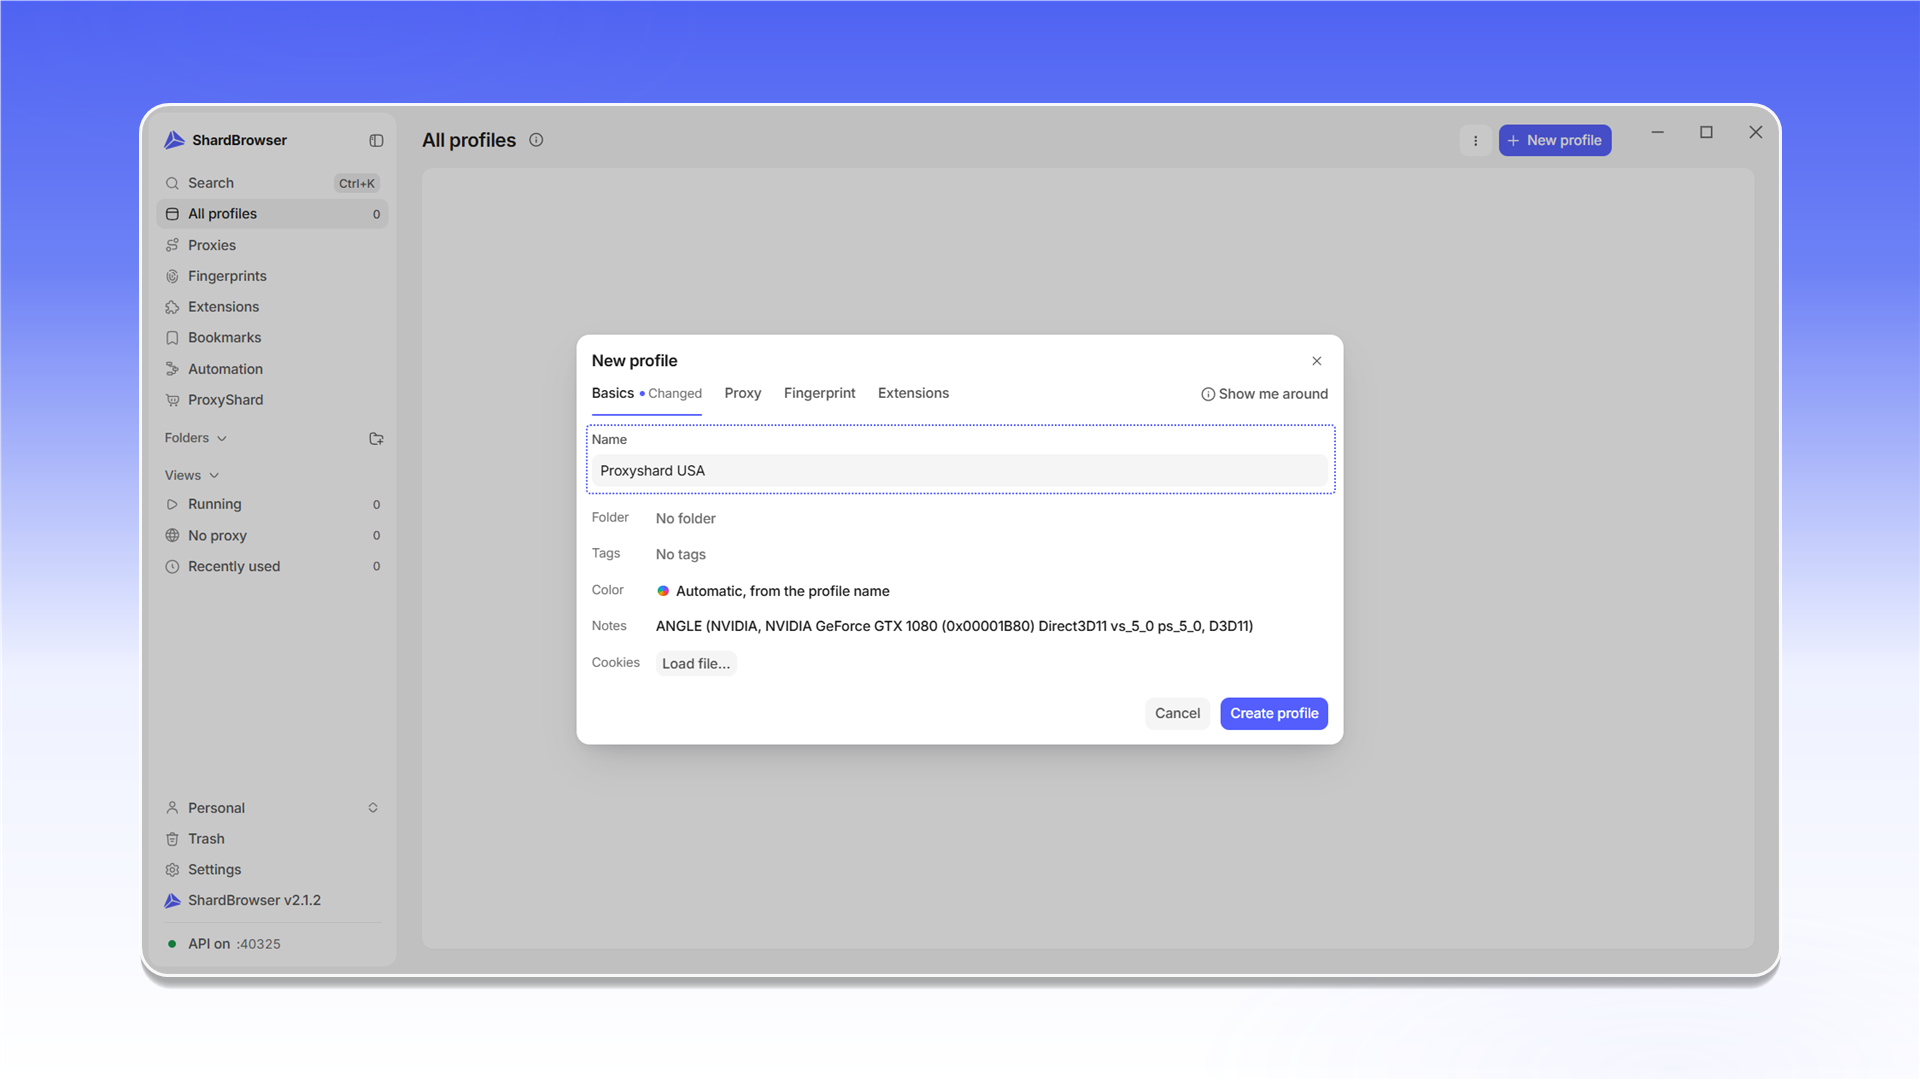Screen dimensions: 1920x1080
Task: Edit the Notes text ANGLE NVIDIA
Action: pyautogui.click(x=954, y=626)
